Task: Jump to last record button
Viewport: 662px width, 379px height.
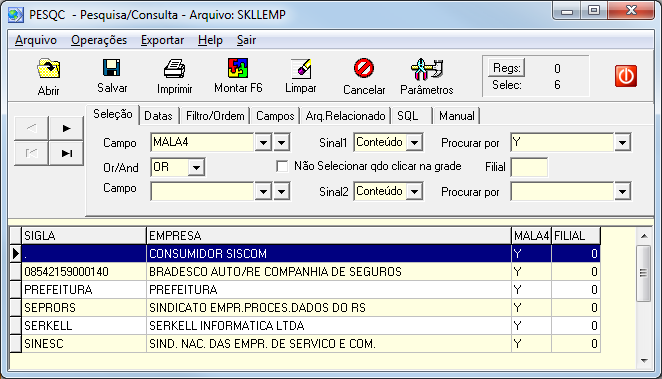Action: click(66, 153)
